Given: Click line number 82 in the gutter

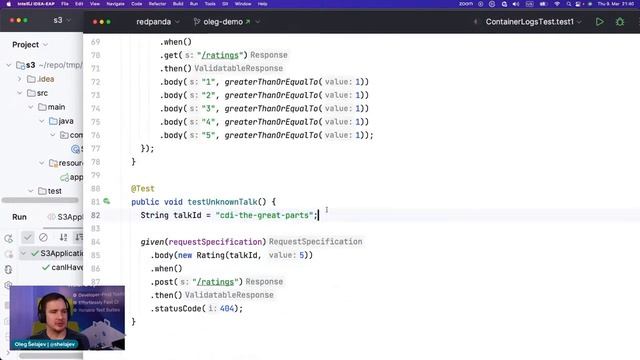Looking at the screenshot, I should coord(96,215).
